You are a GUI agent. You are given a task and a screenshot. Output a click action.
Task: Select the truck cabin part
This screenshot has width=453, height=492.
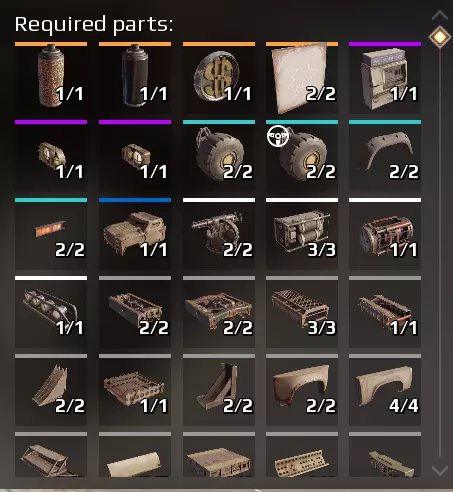[x=135, y=234]
